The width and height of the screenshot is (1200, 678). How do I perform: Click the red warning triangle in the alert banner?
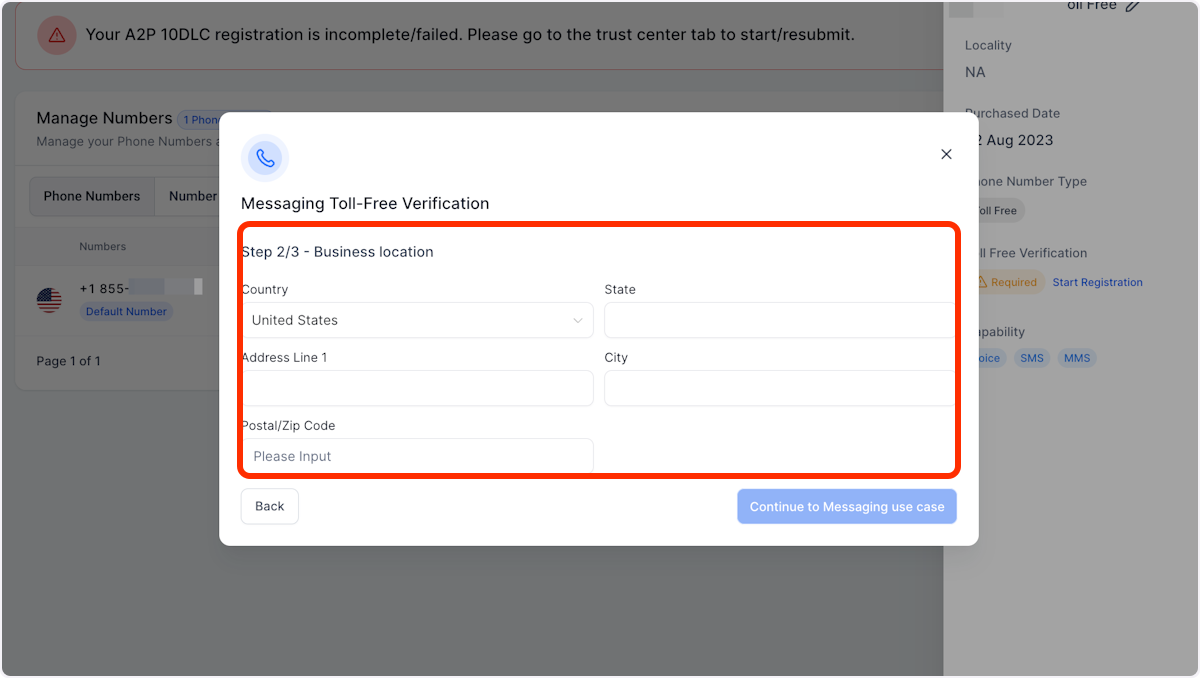(56, 34)
